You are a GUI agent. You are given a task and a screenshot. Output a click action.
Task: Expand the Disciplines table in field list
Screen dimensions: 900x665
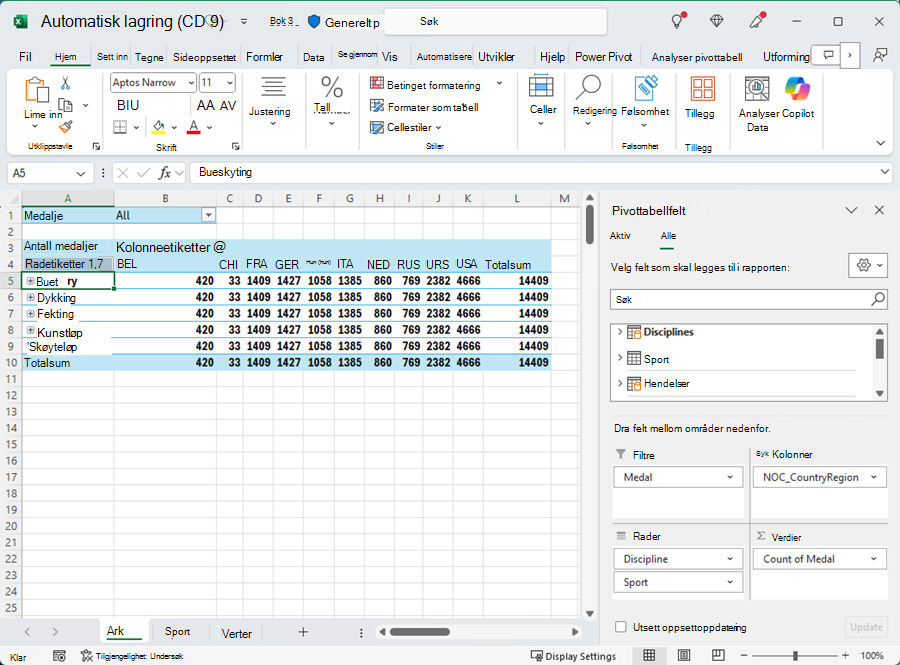(620, 331)
